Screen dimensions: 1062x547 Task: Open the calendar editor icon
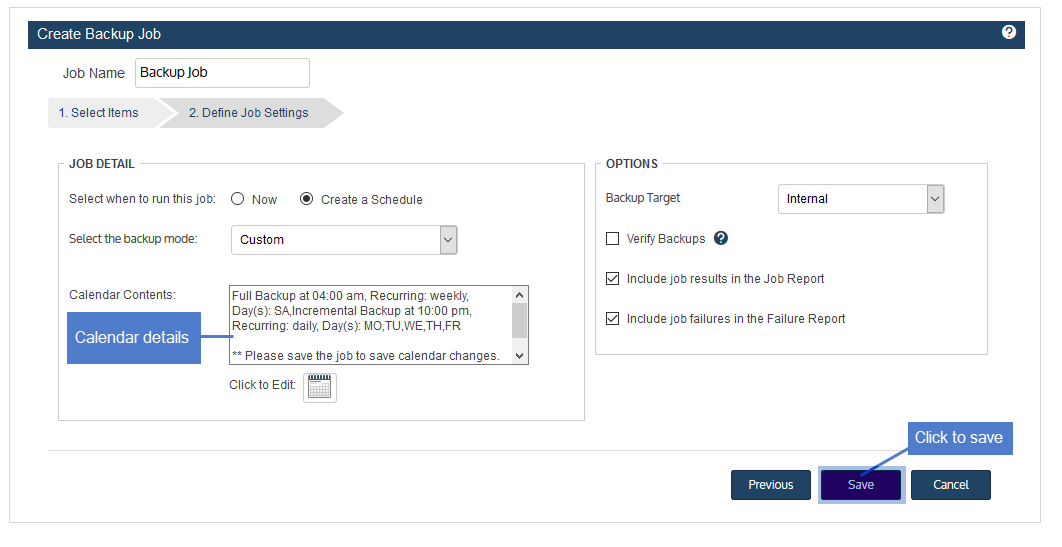point(320,387)
